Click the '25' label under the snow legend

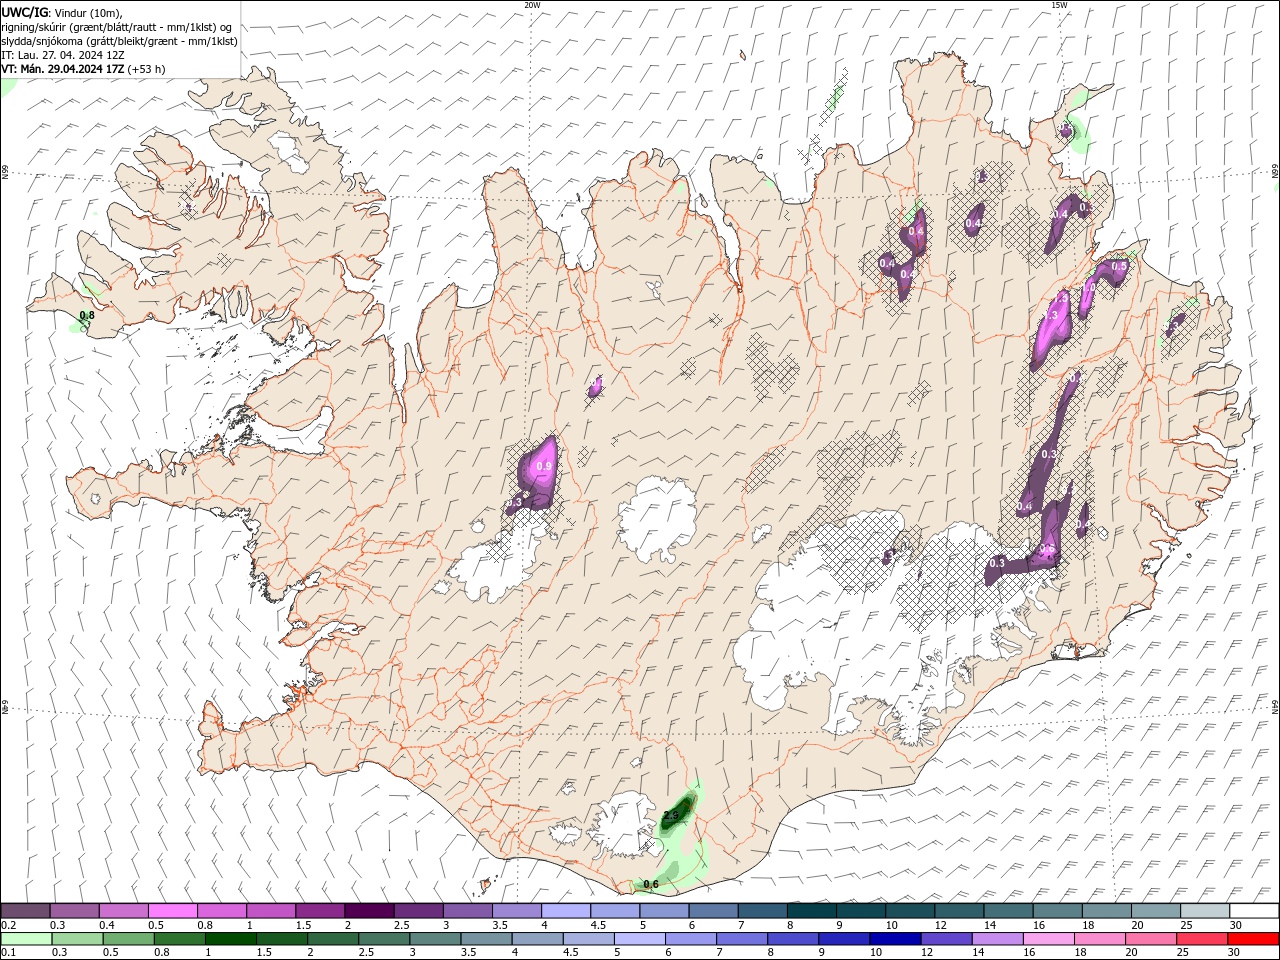(1184, 925)
